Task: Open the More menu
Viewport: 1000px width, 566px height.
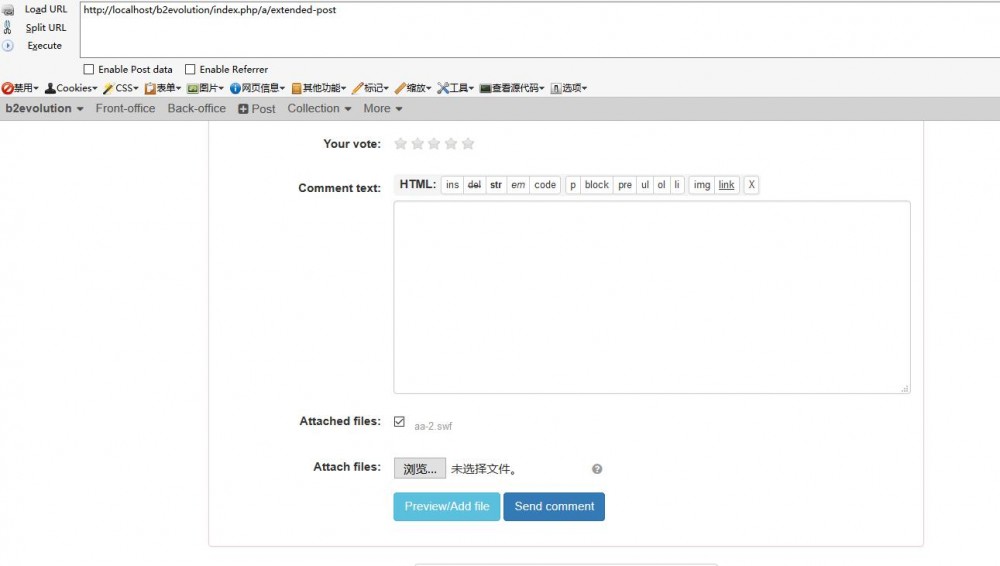Action: click(x=383, y=108)
